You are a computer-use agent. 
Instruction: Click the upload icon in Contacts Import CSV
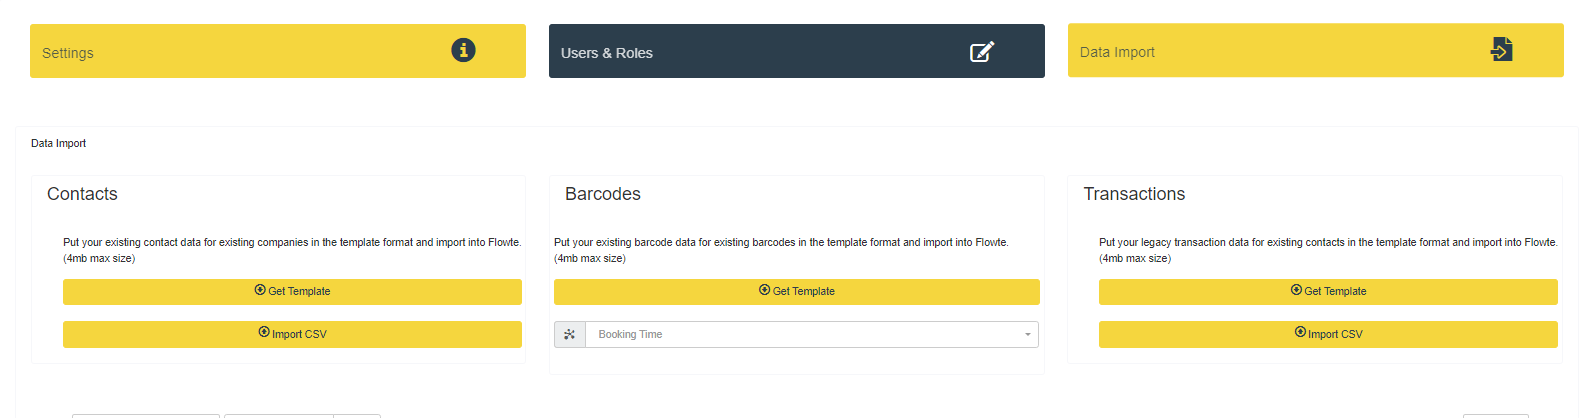pyautogui.click(x=264, y=332)
